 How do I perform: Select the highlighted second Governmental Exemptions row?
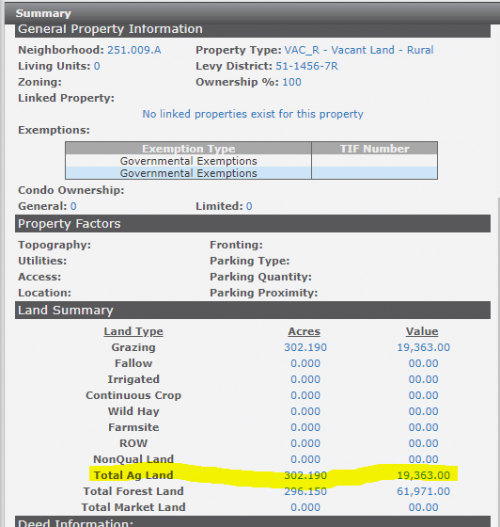[251, 173]
